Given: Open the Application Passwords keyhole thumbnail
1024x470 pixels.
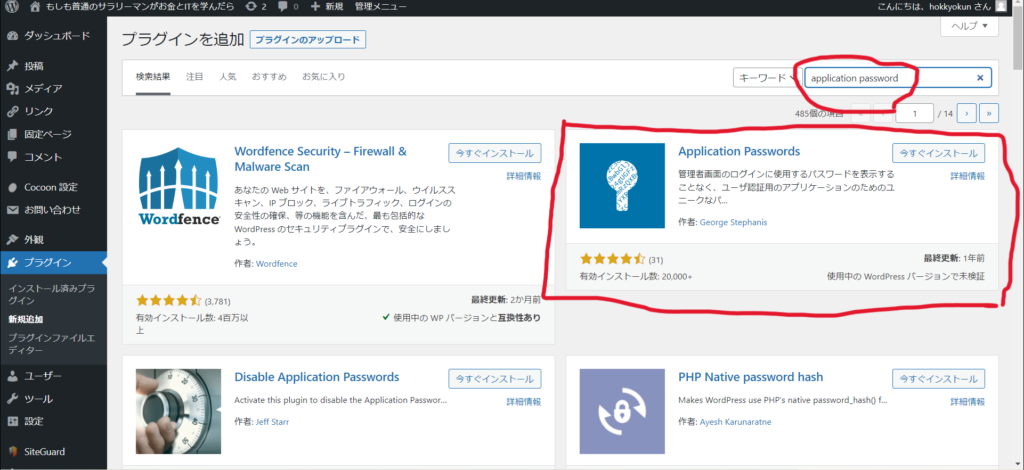Looking at the screenshot, I should 622,185.
